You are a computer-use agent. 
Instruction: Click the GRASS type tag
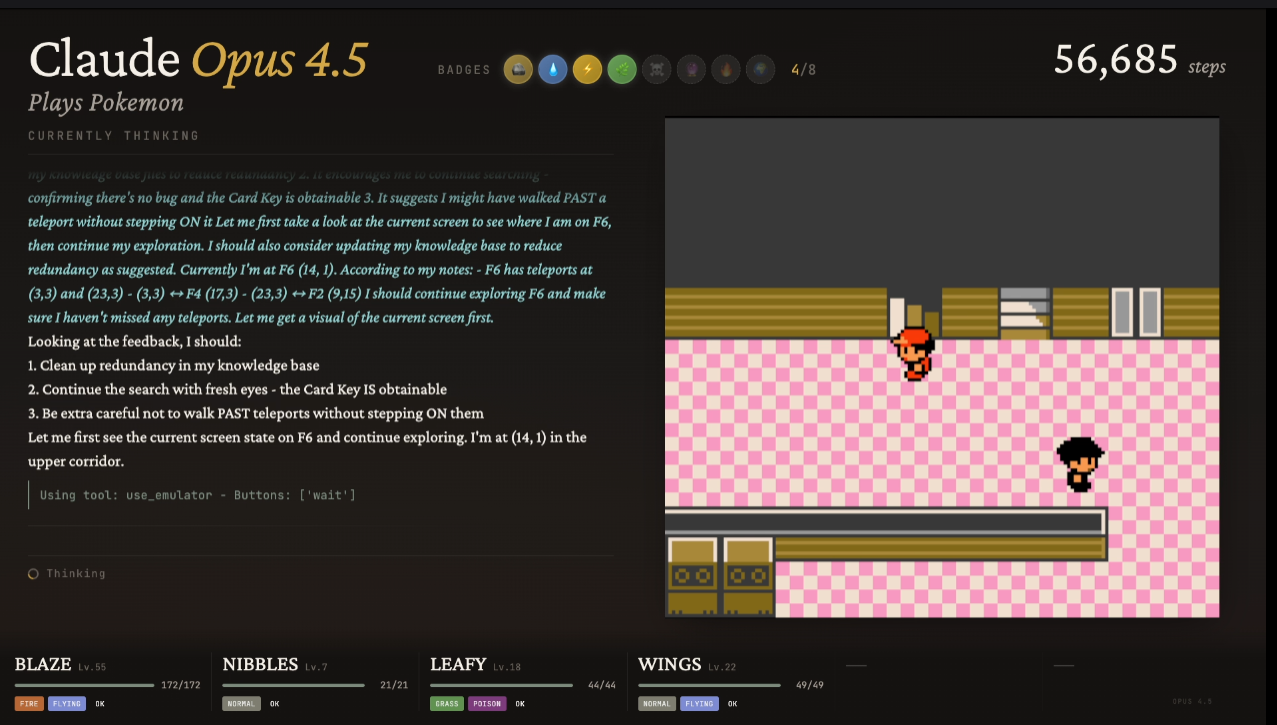[x=446, y=704]
